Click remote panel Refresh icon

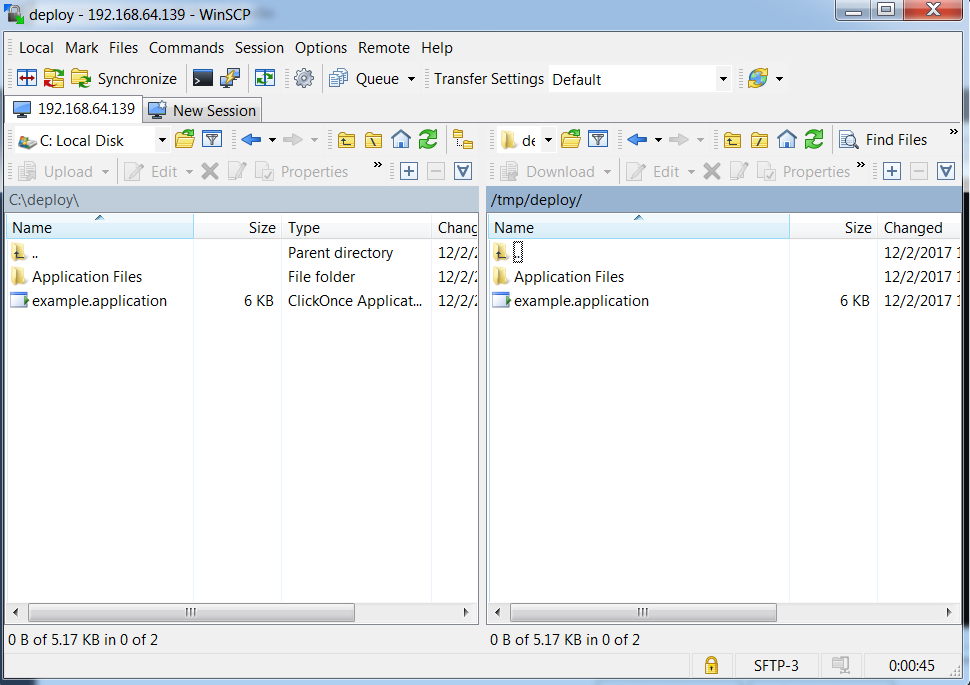pos(814,139)
